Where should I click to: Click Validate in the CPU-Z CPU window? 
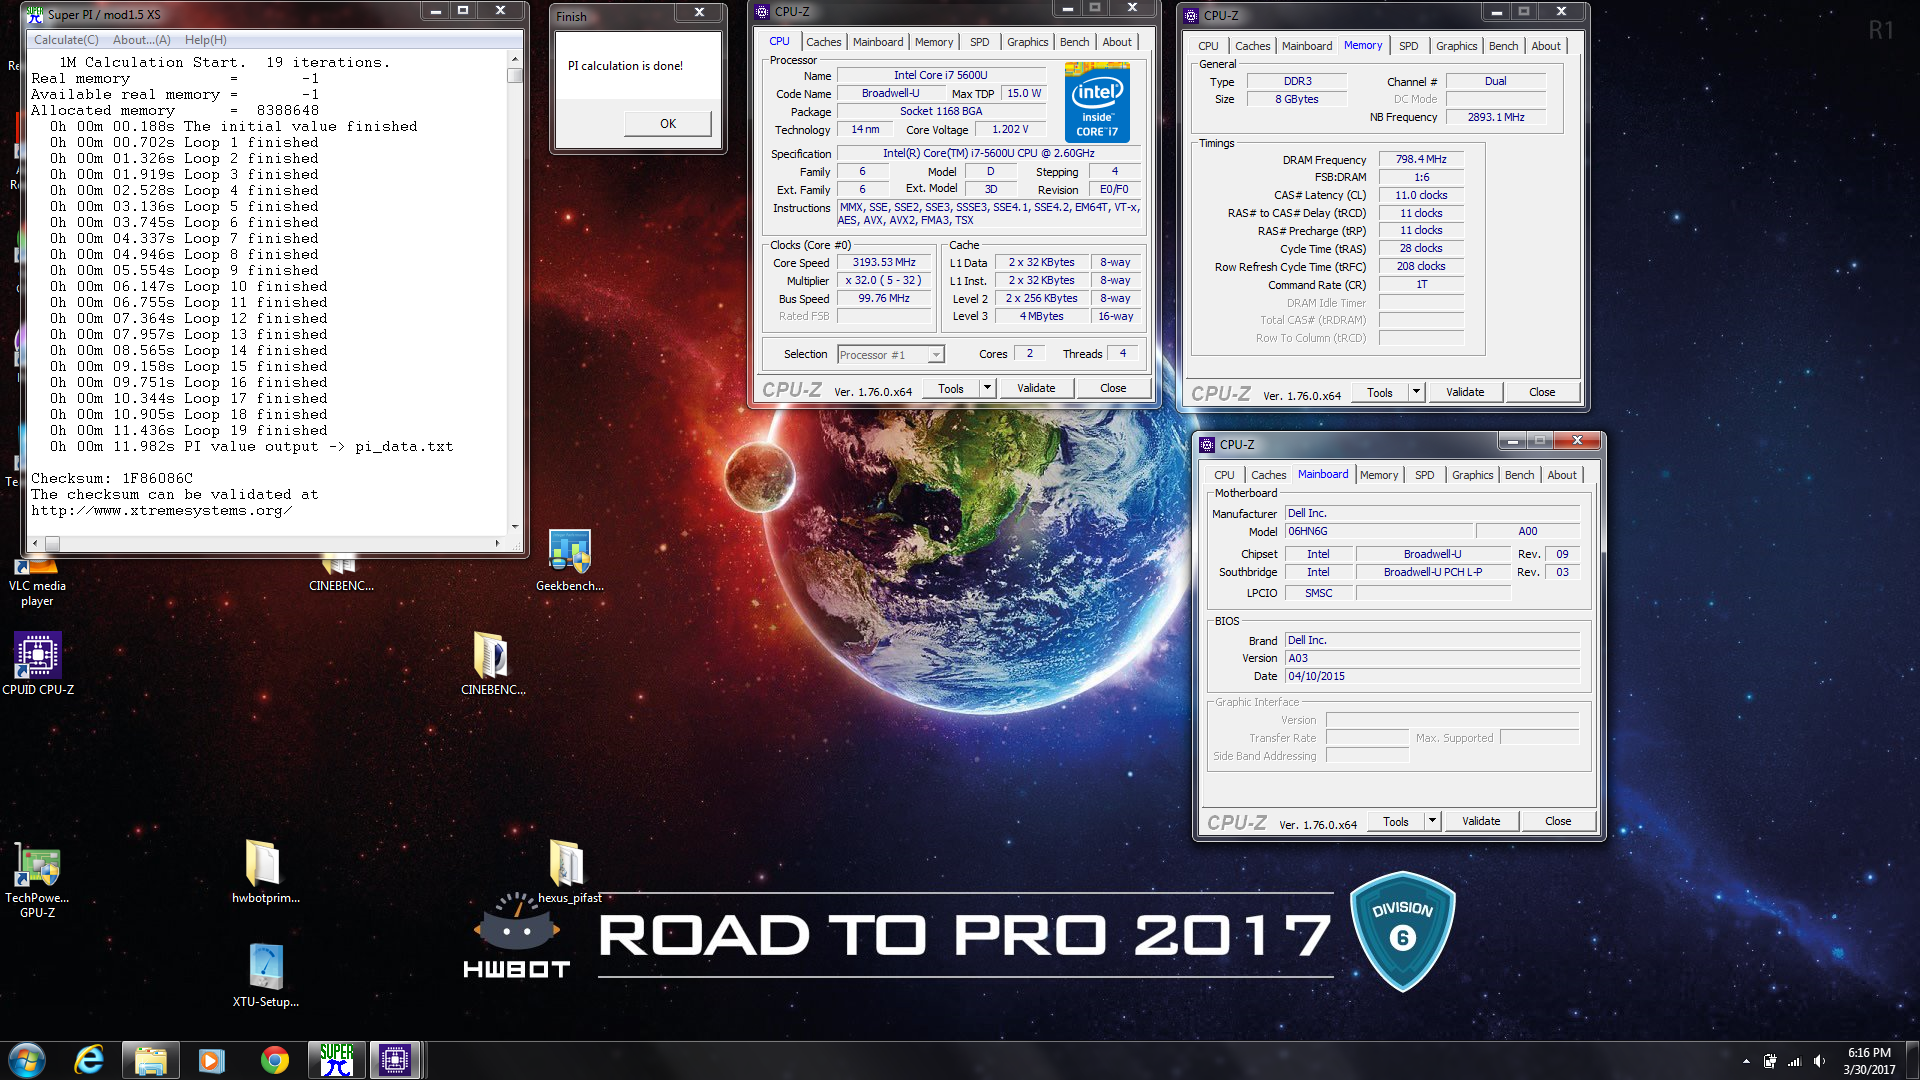(1036, 388)
